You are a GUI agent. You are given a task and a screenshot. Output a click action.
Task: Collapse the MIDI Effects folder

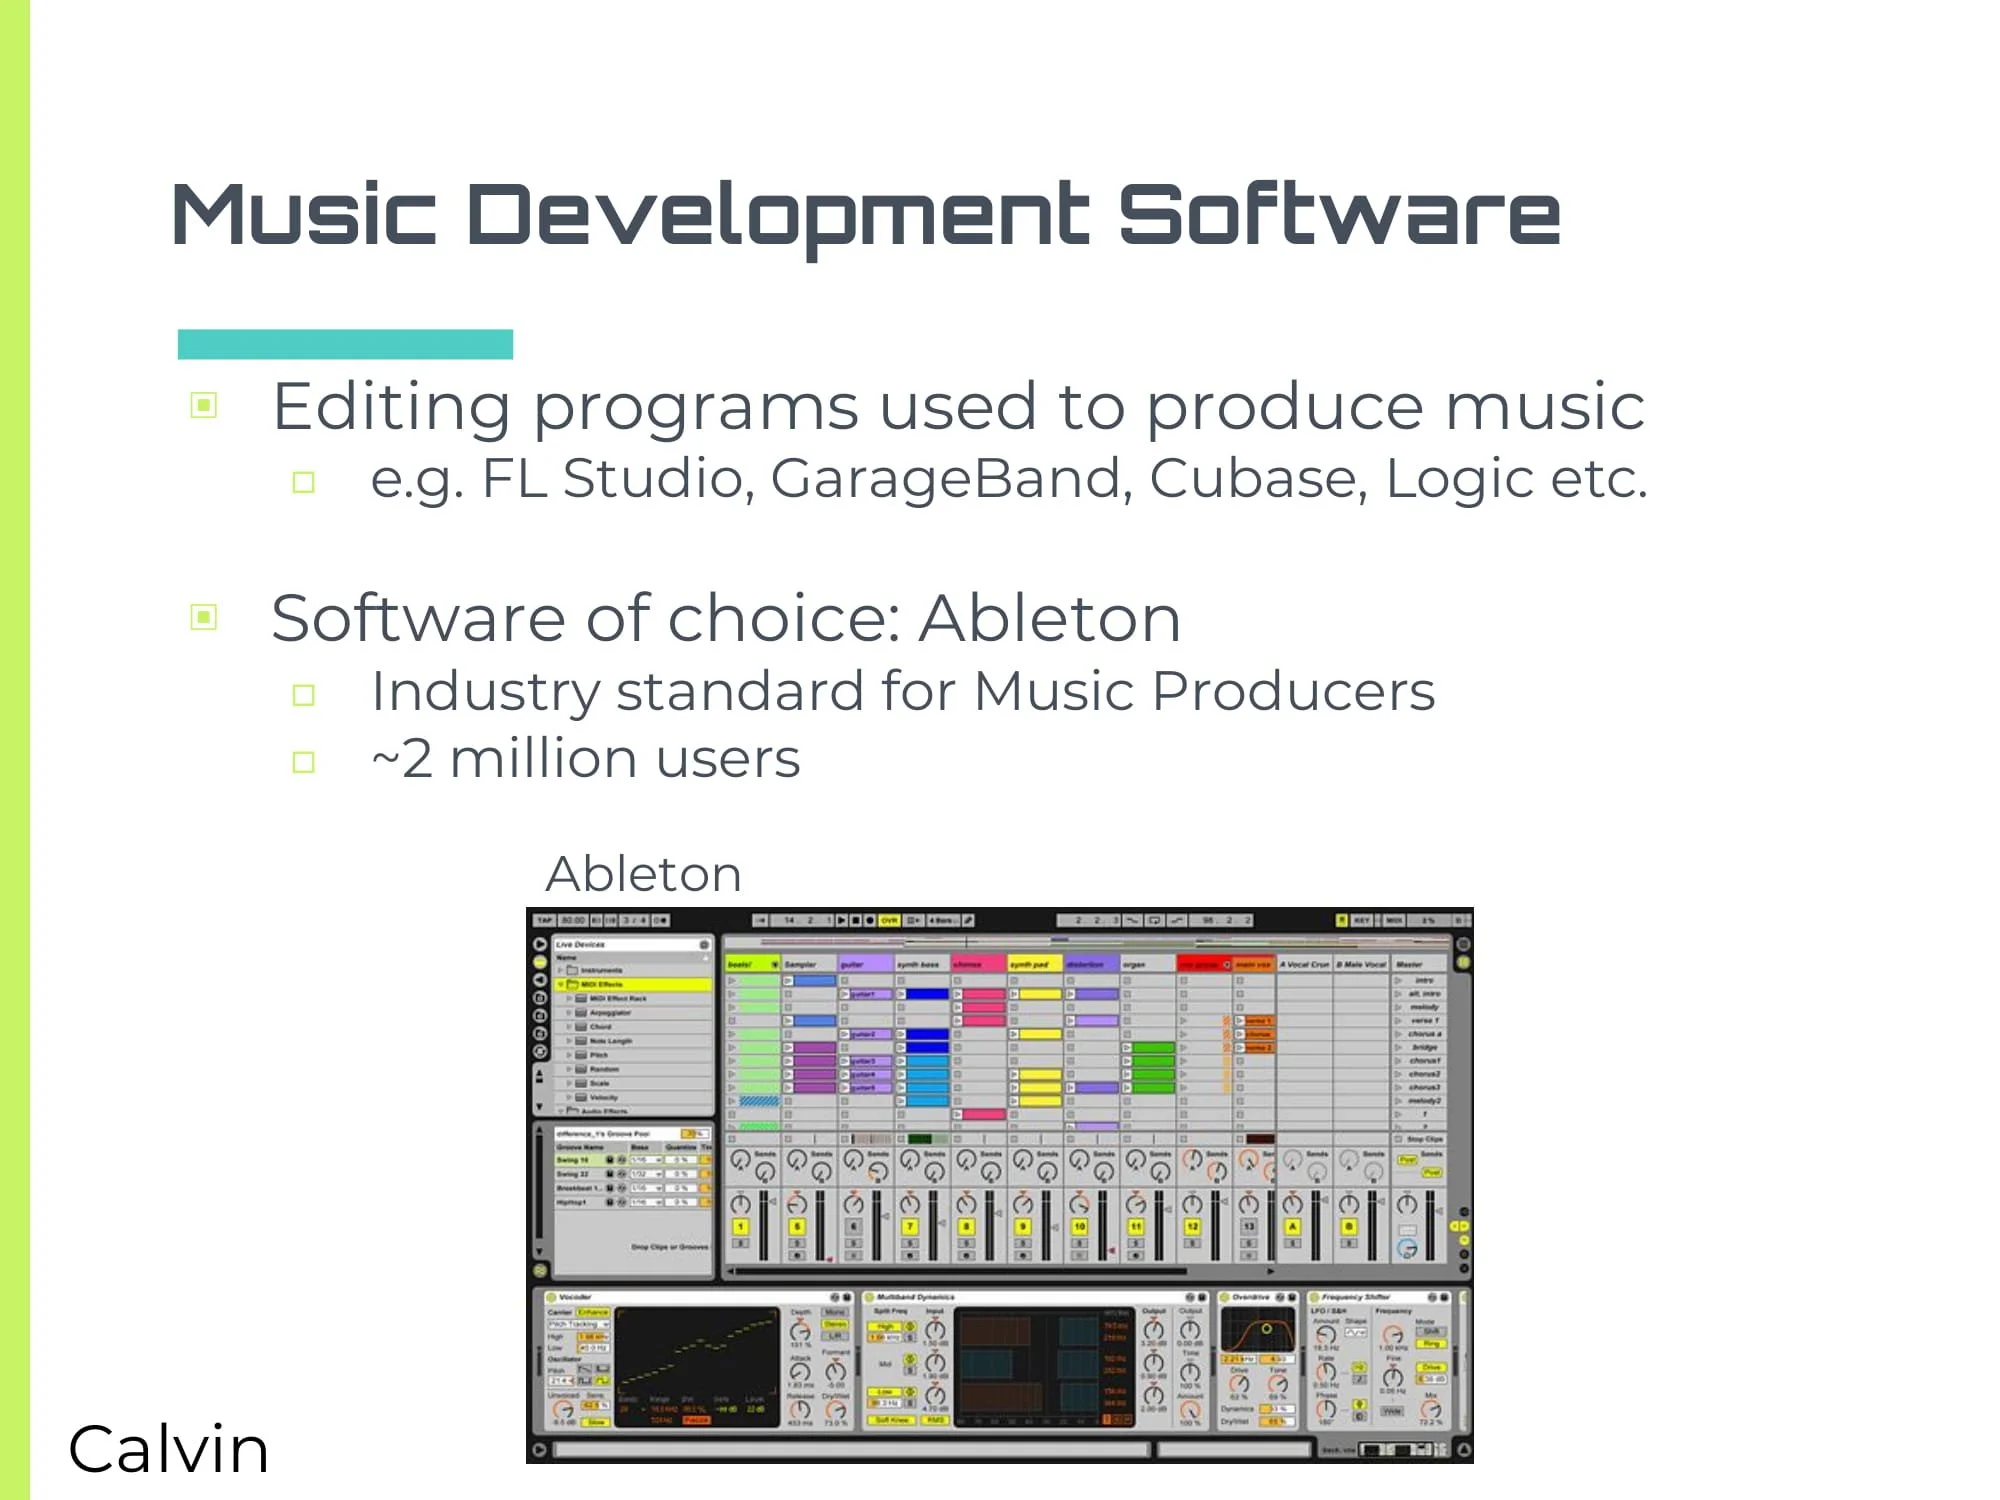tap(561, 984)
